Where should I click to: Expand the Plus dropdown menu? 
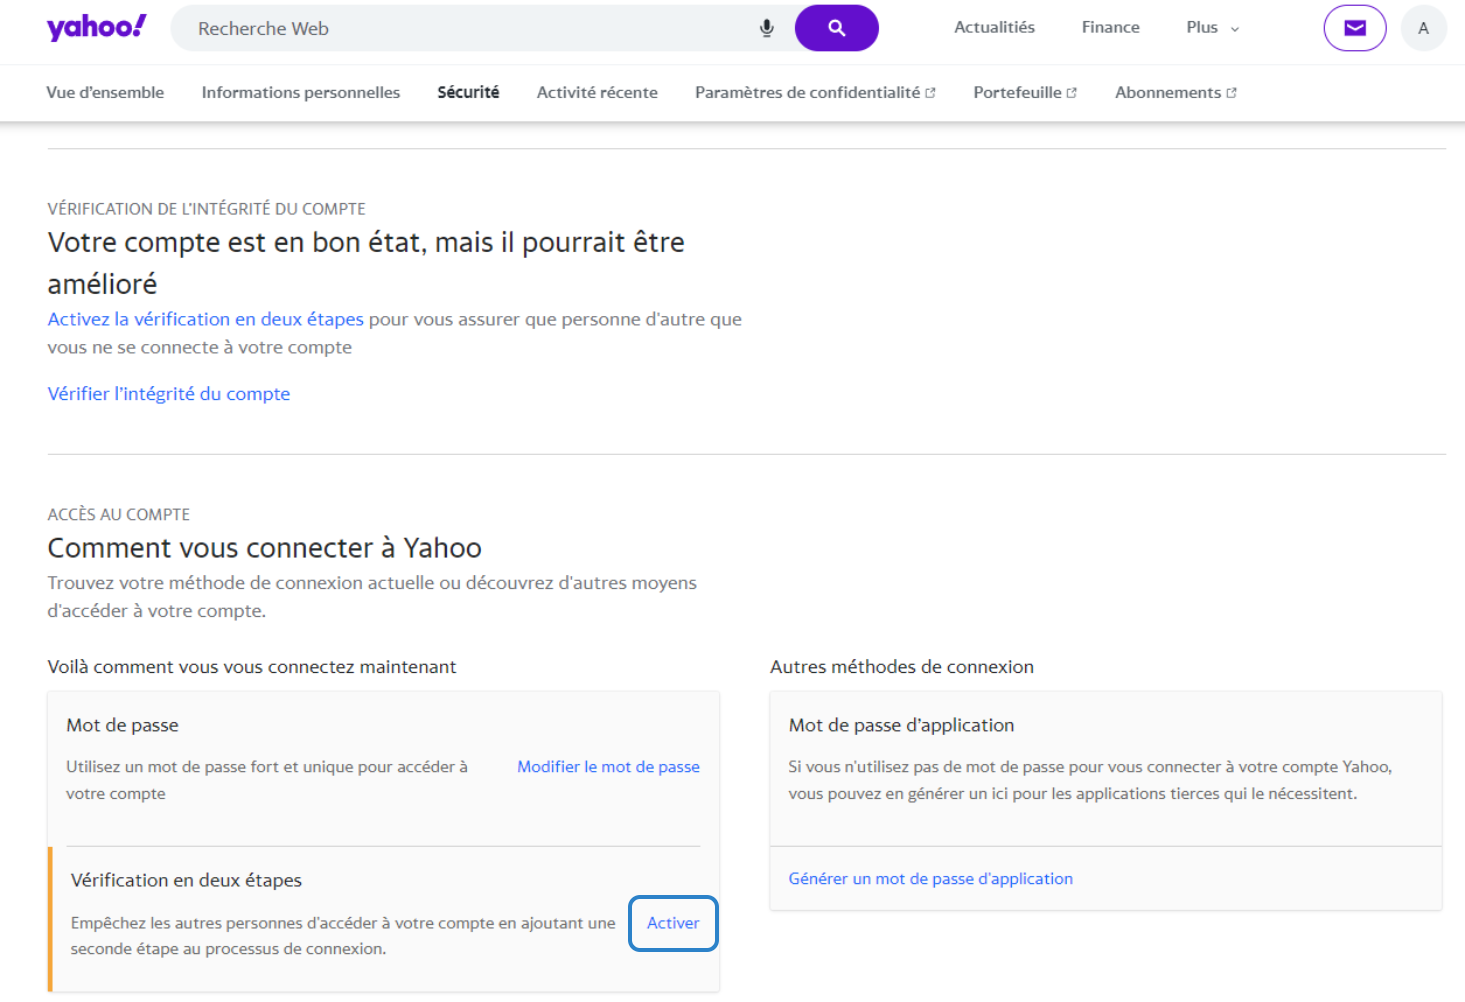click(x=1212, y=28)
